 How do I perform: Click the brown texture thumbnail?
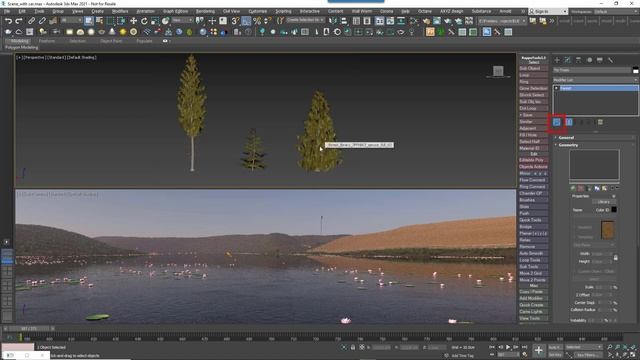point(607,230)
